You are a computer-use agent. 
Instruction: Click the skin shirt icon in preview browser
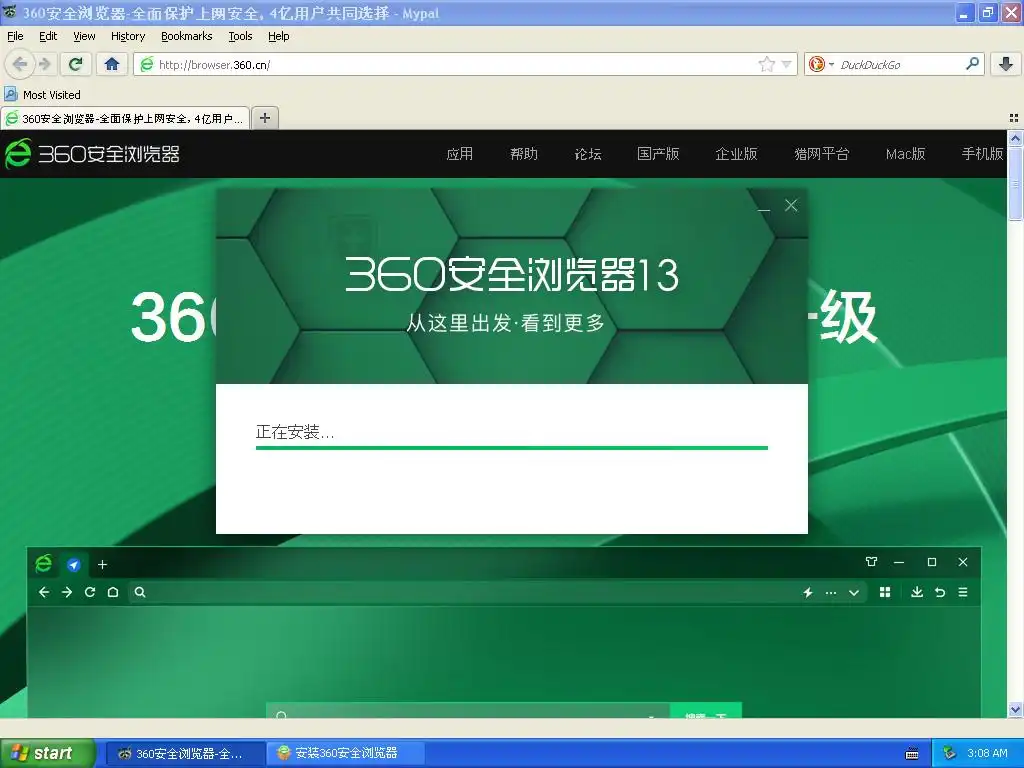point(871,562)
